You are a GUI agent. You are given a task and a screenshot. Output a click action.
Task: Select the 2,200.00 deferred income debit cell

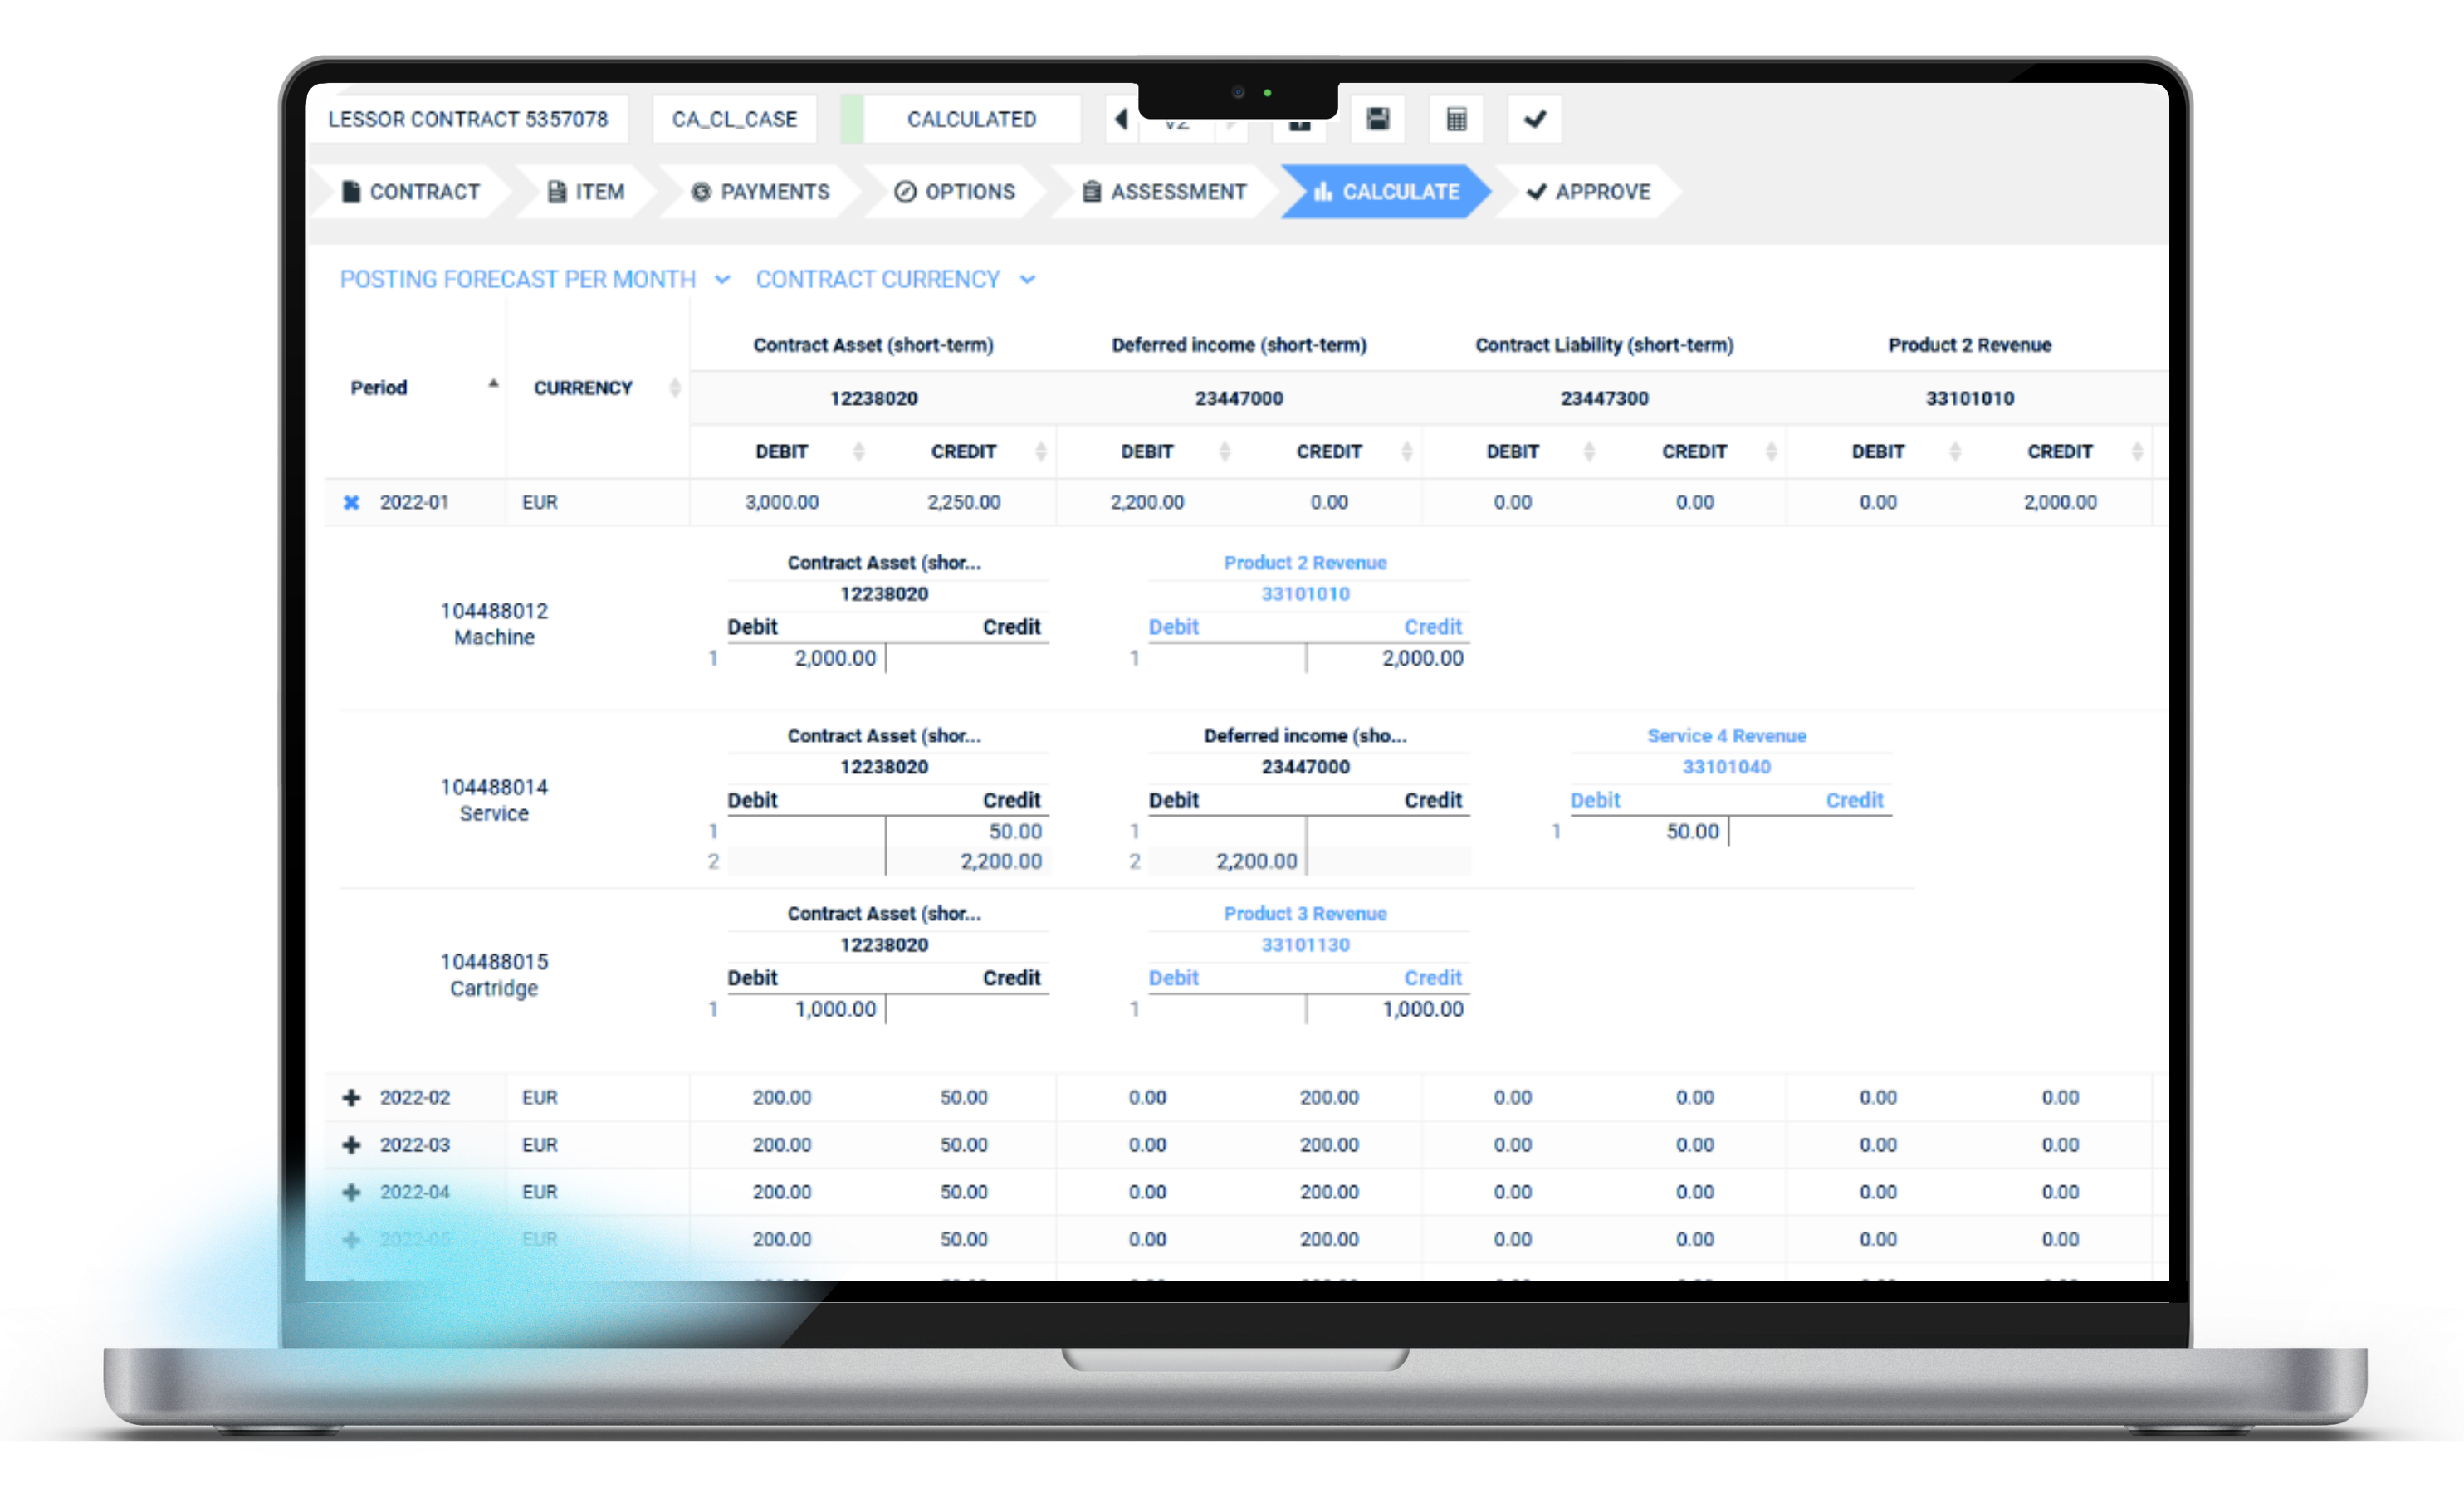pos(1146,502)
